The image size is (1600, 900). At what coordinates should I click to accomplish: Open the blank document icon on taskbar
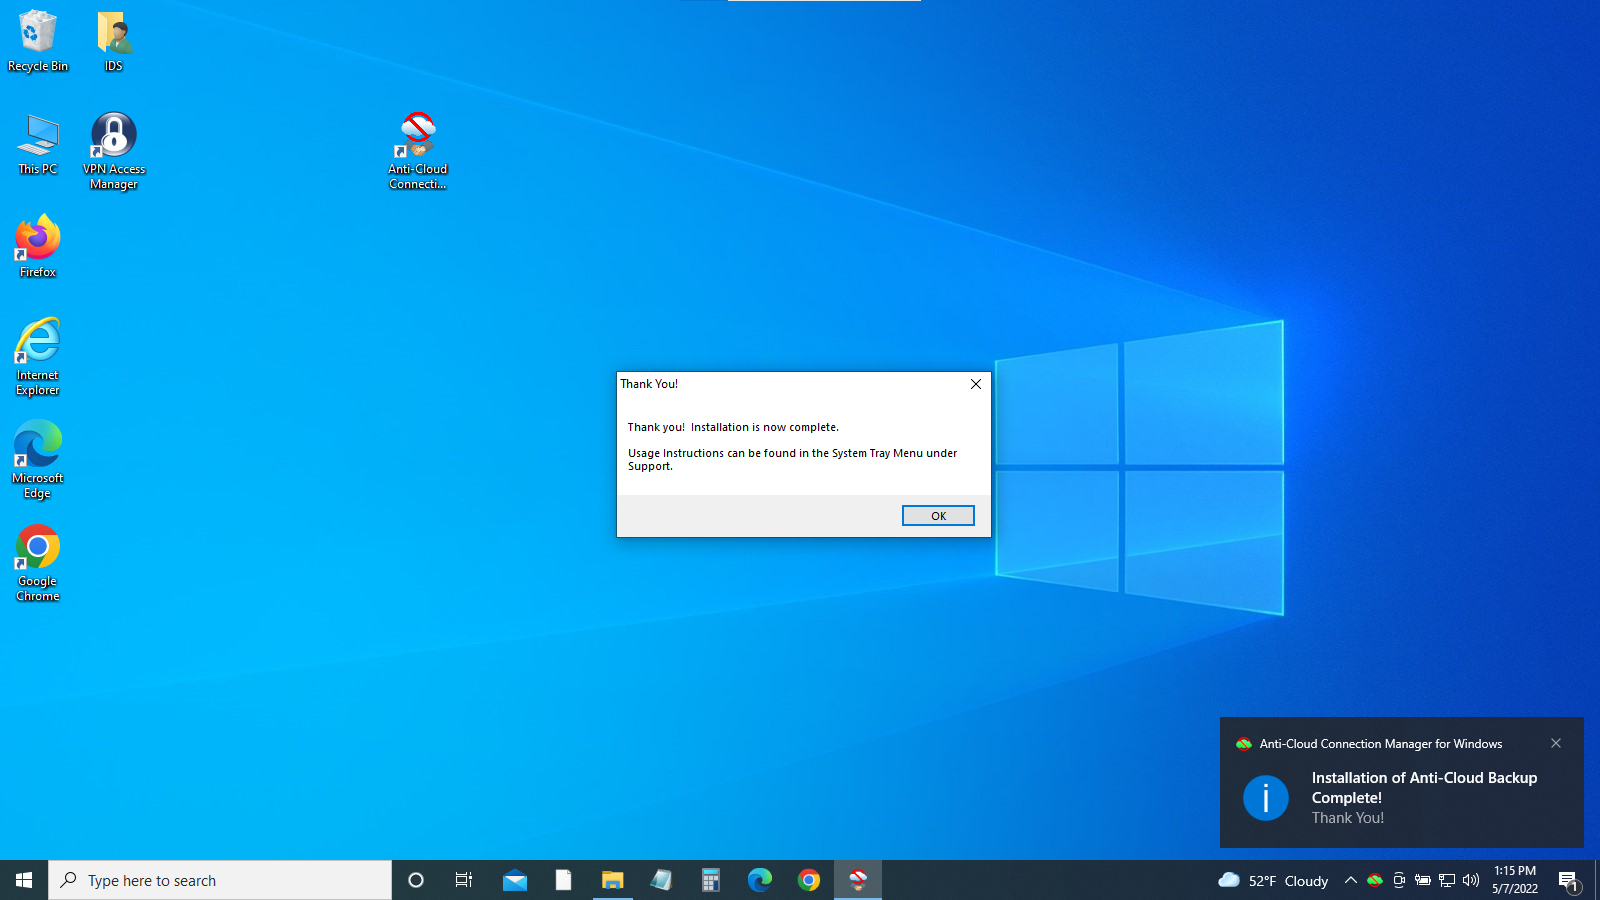pos(563,880)
